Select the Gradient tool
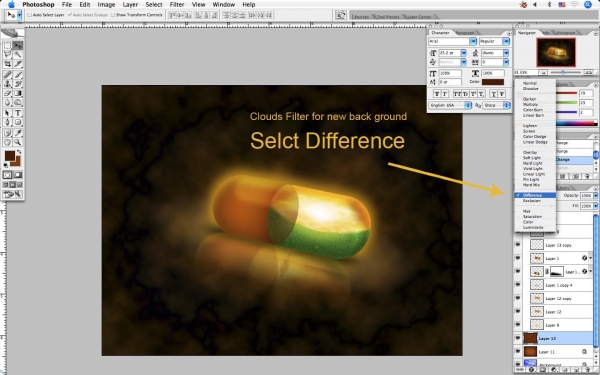Screen dimensions: 600x375 18,93
